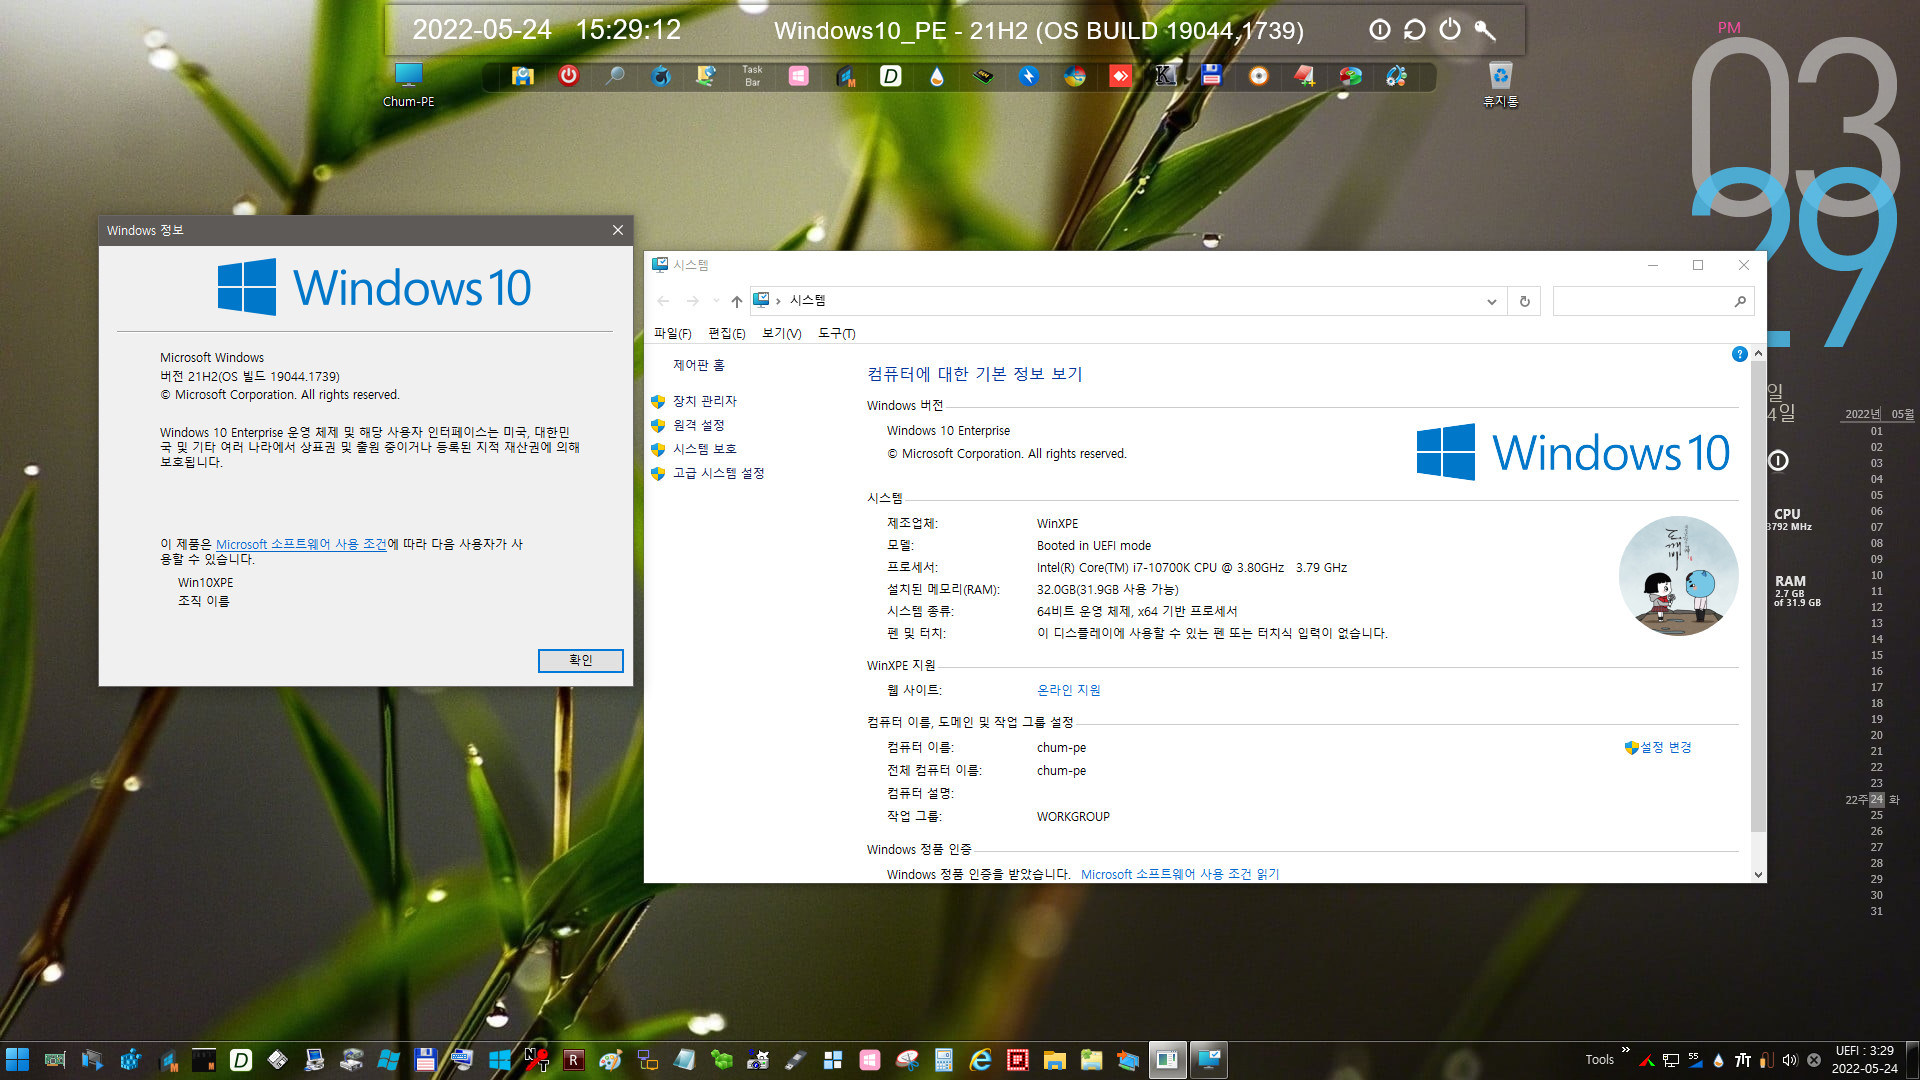1920x1080 pixels.
Task: Launch the red R icon on the taskbar
Action: pos(574,1060)
